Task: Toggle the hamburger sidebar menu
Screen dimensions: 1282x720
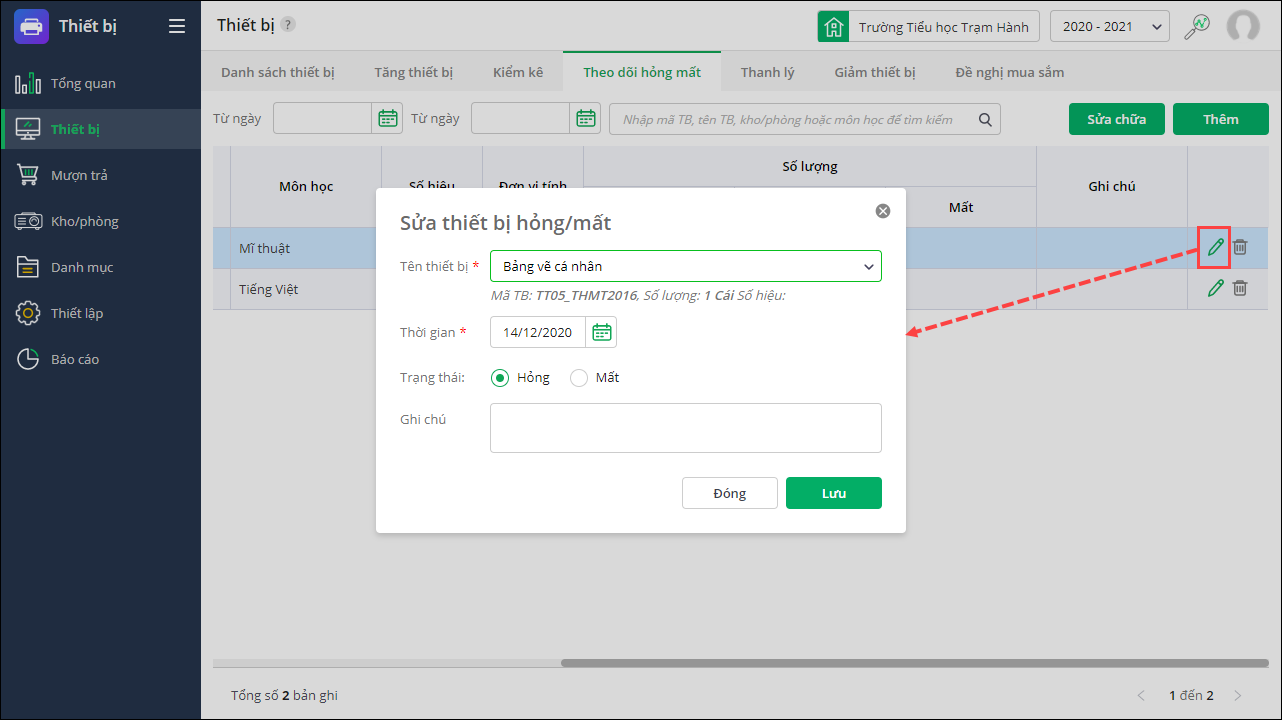Action: 177,26
